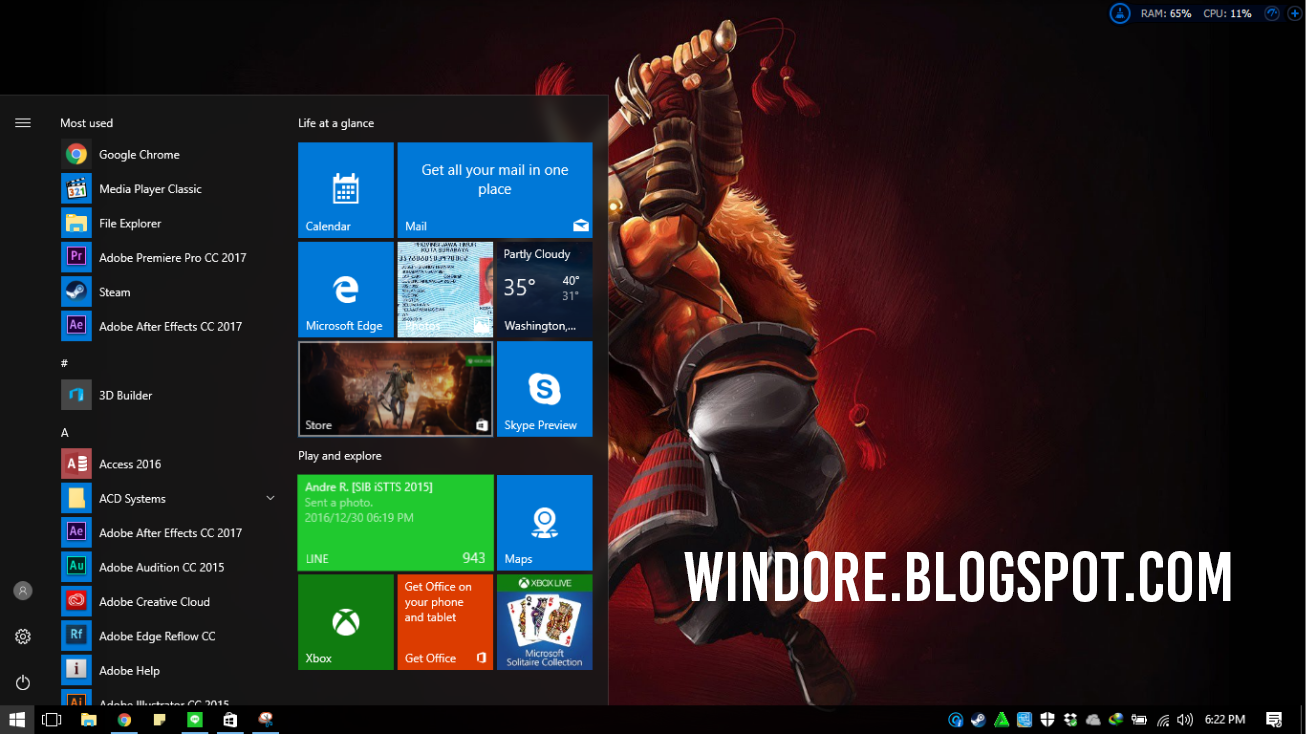Click the plus icon on RAM widget
This screenshot has width=1306, height=734.
[x=1294, y=14]
